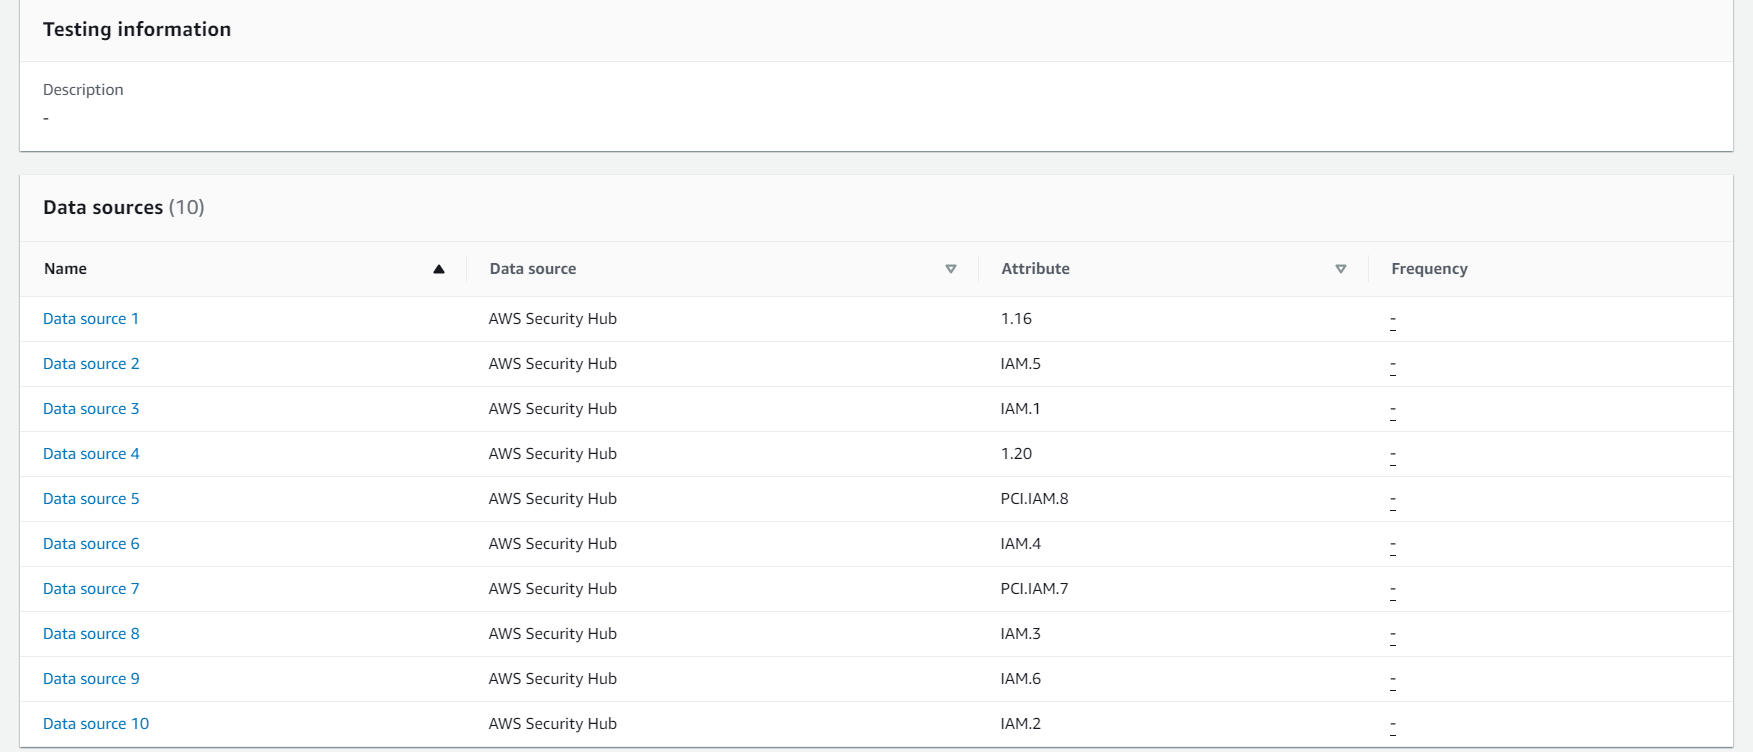Click the Data source column sort arrow
The width and height of the screenshot is (1753, 752).
pyautogui.click(x=951, y=269)
